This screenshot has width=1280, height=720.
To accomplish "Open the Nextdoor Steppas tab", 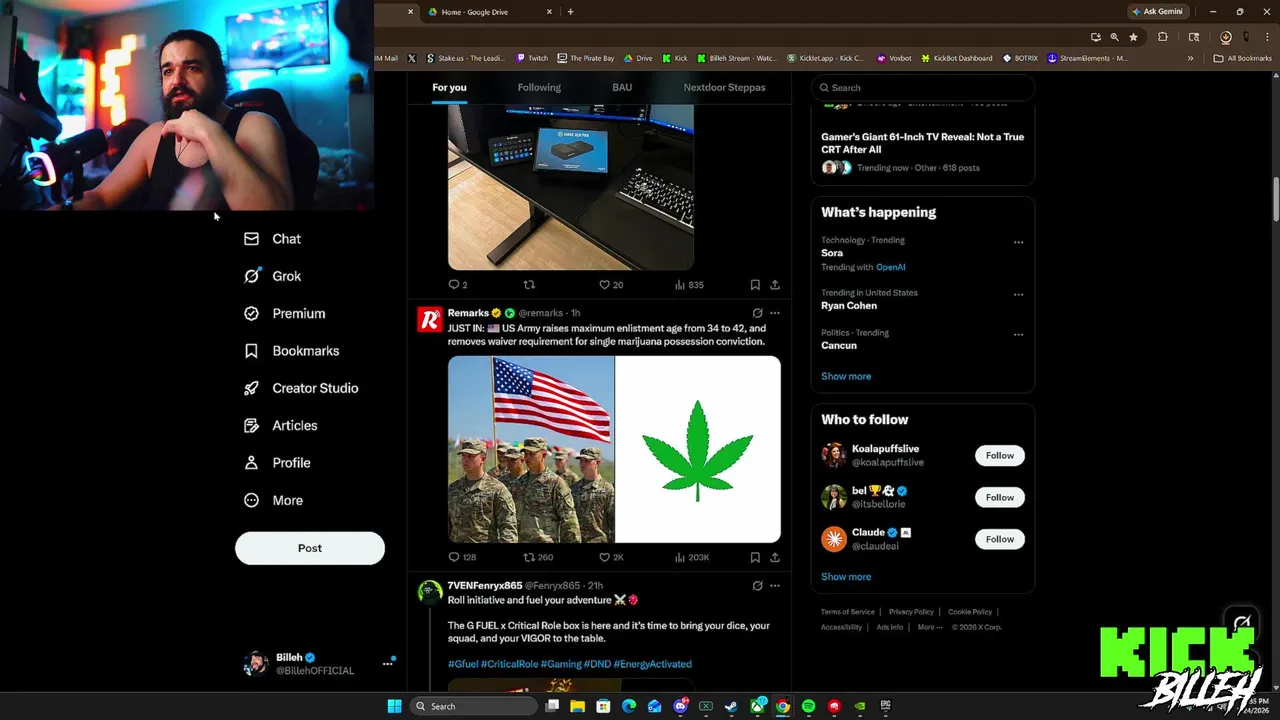I will click(x=724, y=87).
